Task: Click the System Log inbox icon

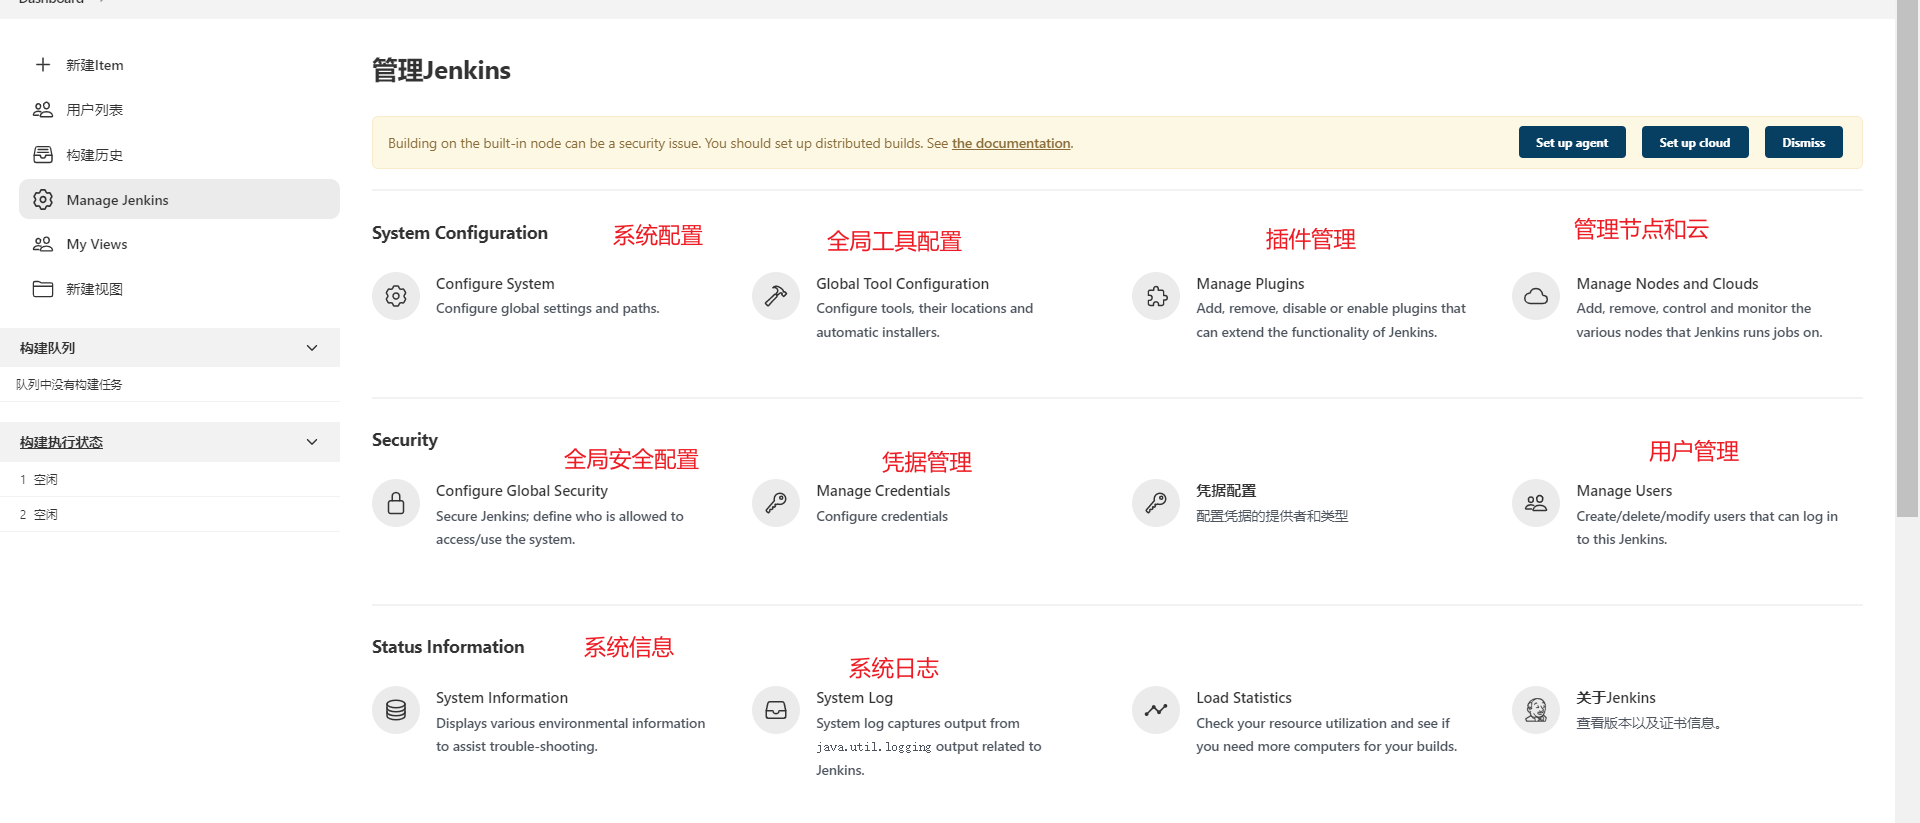Action: pos(776,710)
